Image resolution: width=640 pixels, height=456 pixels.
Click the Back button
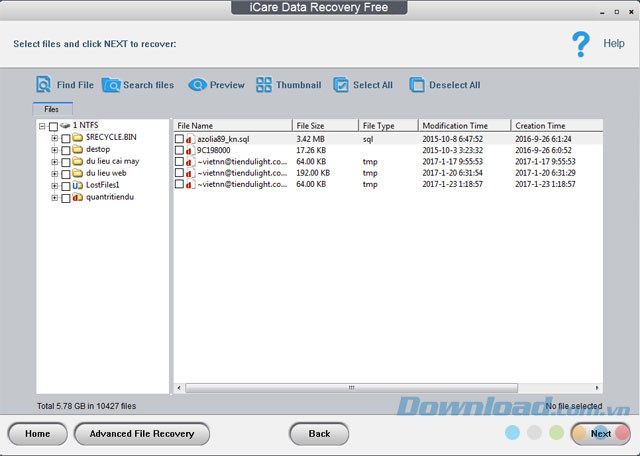pos(319,434)
